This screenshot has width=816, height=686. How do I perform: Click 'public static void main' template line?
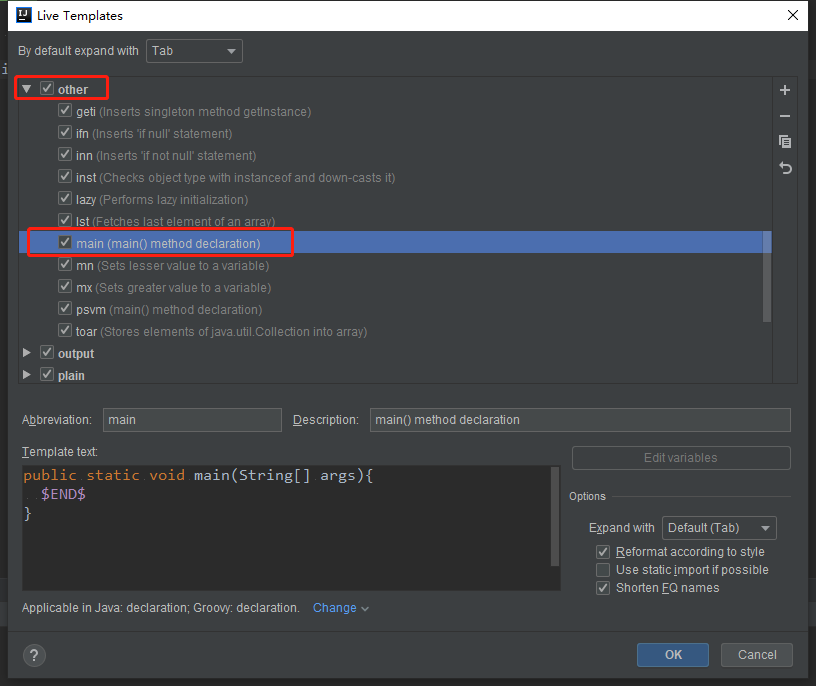click(x=198, y=475)
